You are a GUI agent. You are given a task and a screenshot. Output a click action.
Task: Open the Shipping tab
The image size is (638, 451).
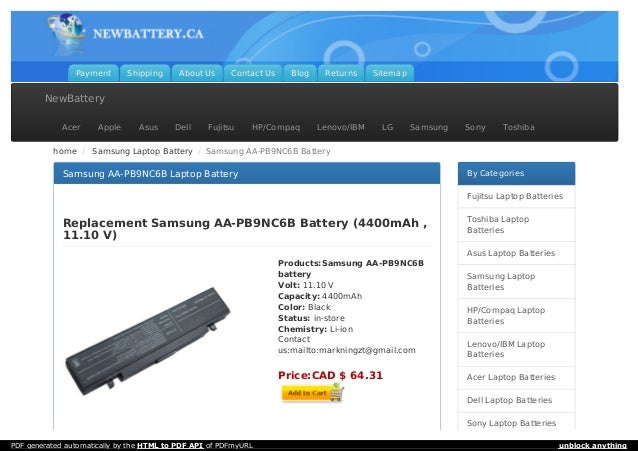click(145, 73)
